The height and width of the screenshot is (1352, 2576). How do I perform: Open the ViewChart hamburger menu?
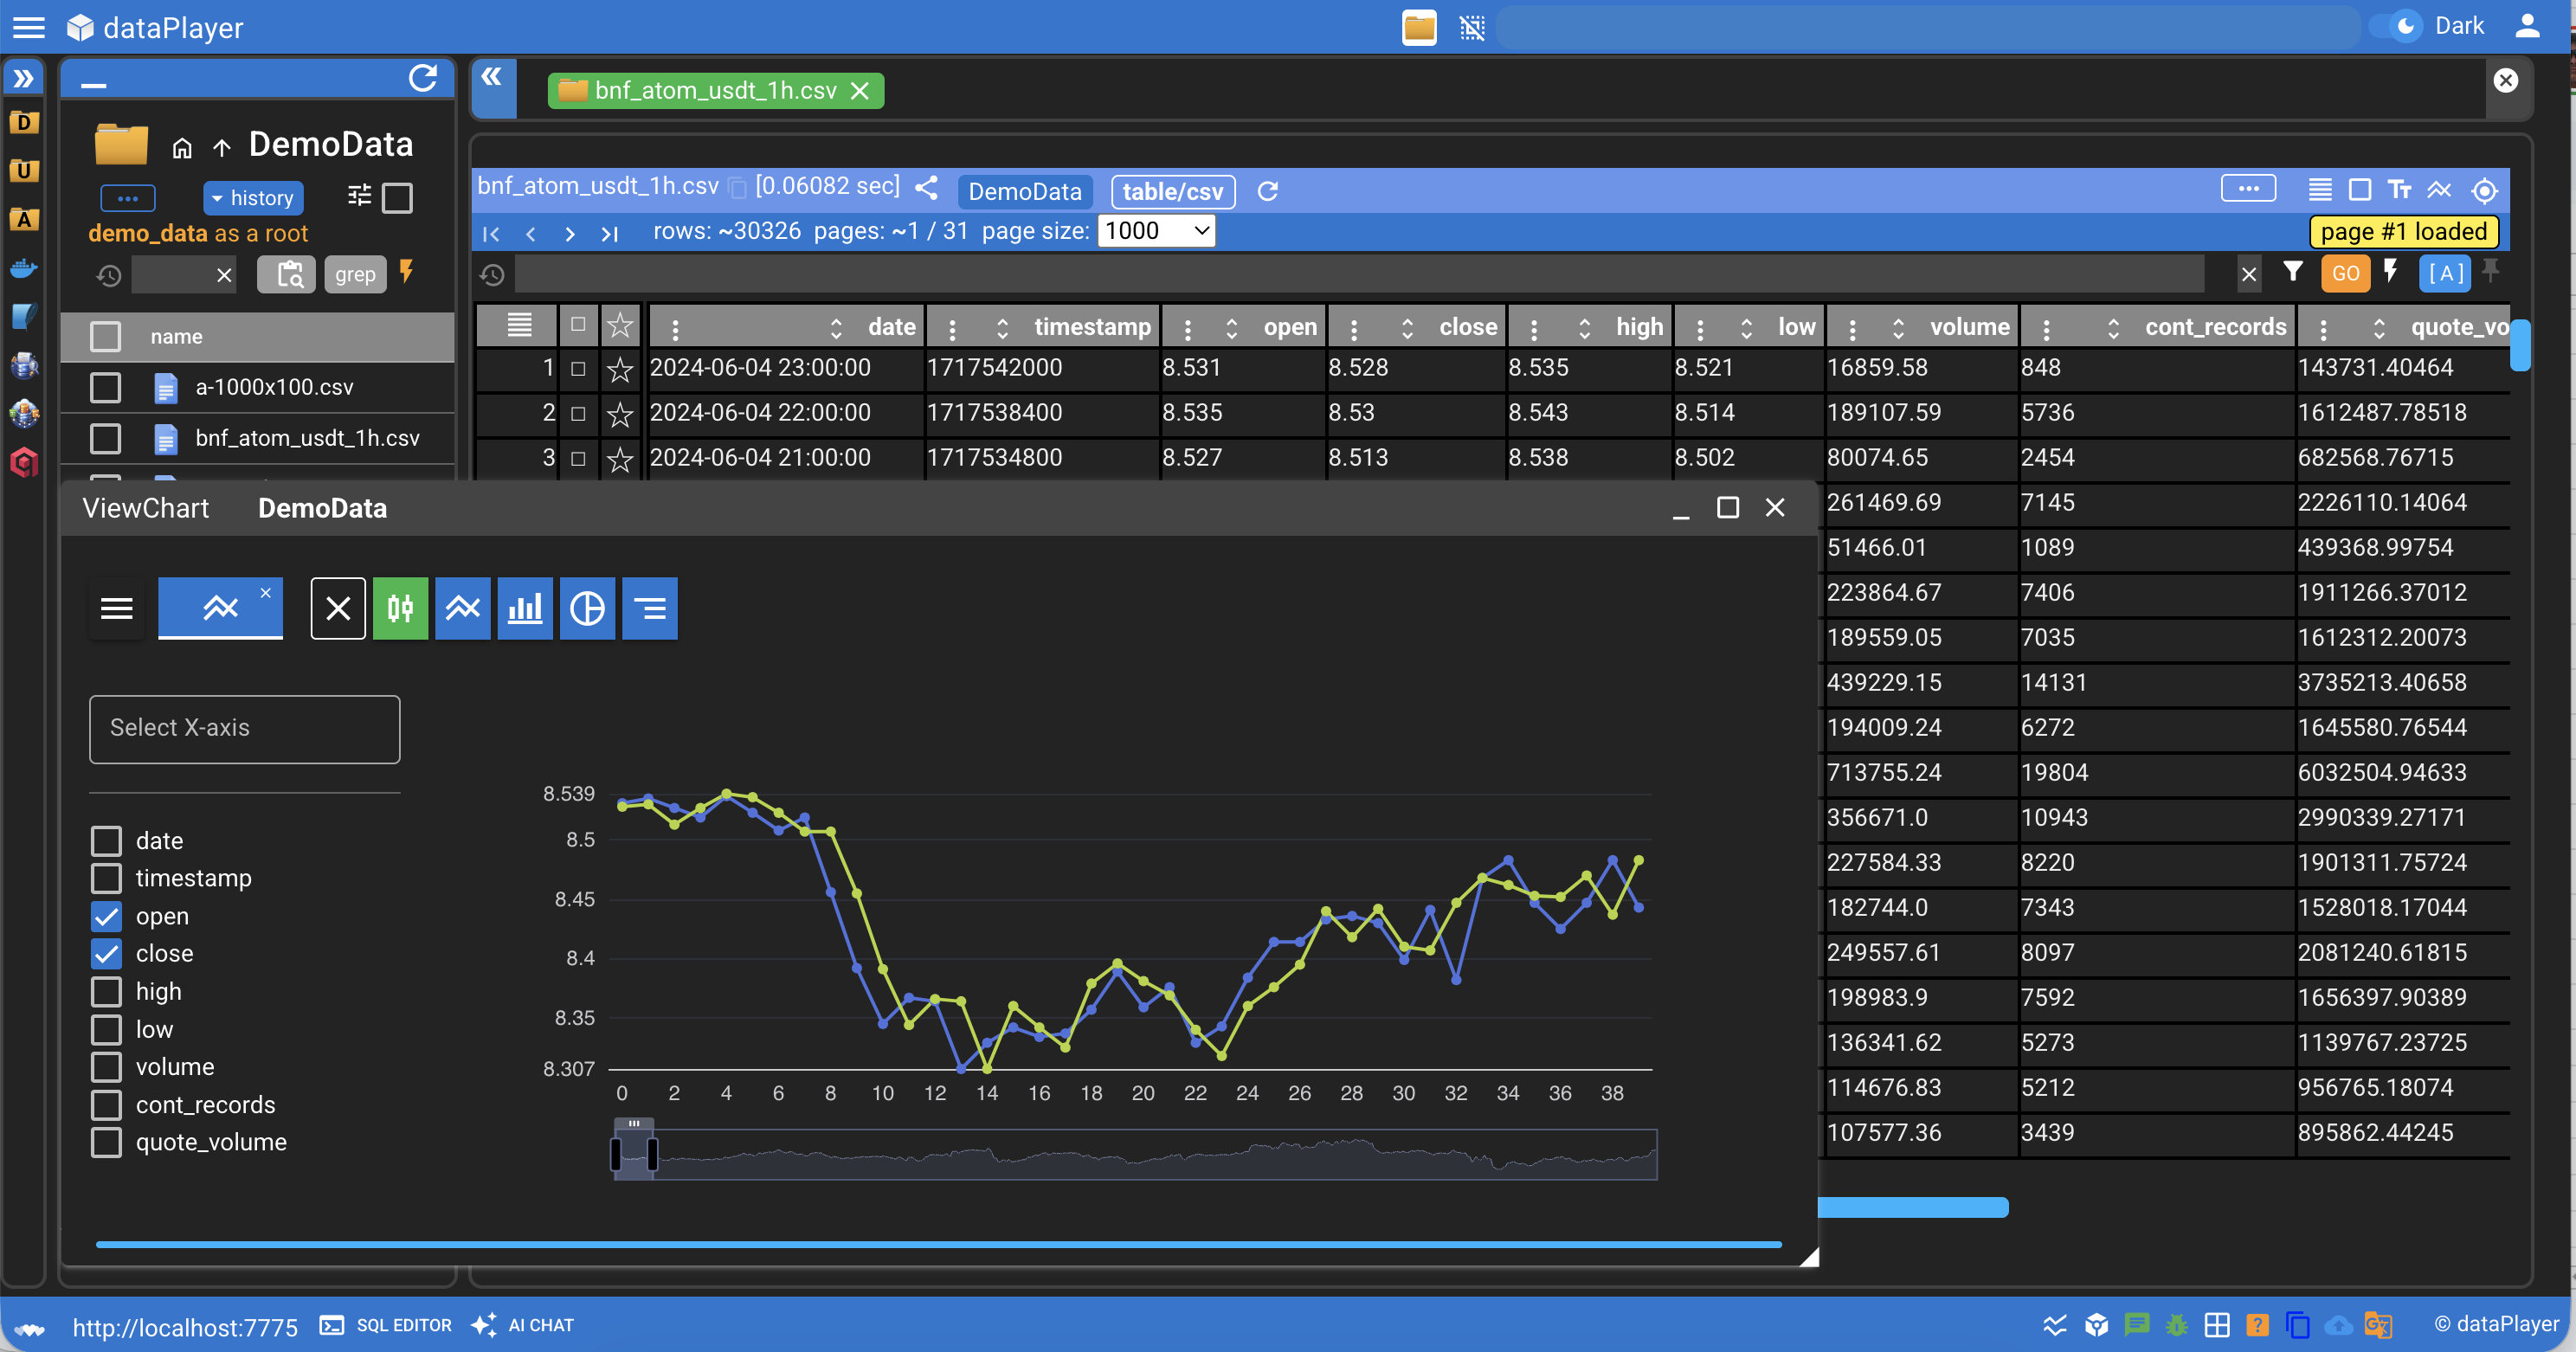pos(117,608)
